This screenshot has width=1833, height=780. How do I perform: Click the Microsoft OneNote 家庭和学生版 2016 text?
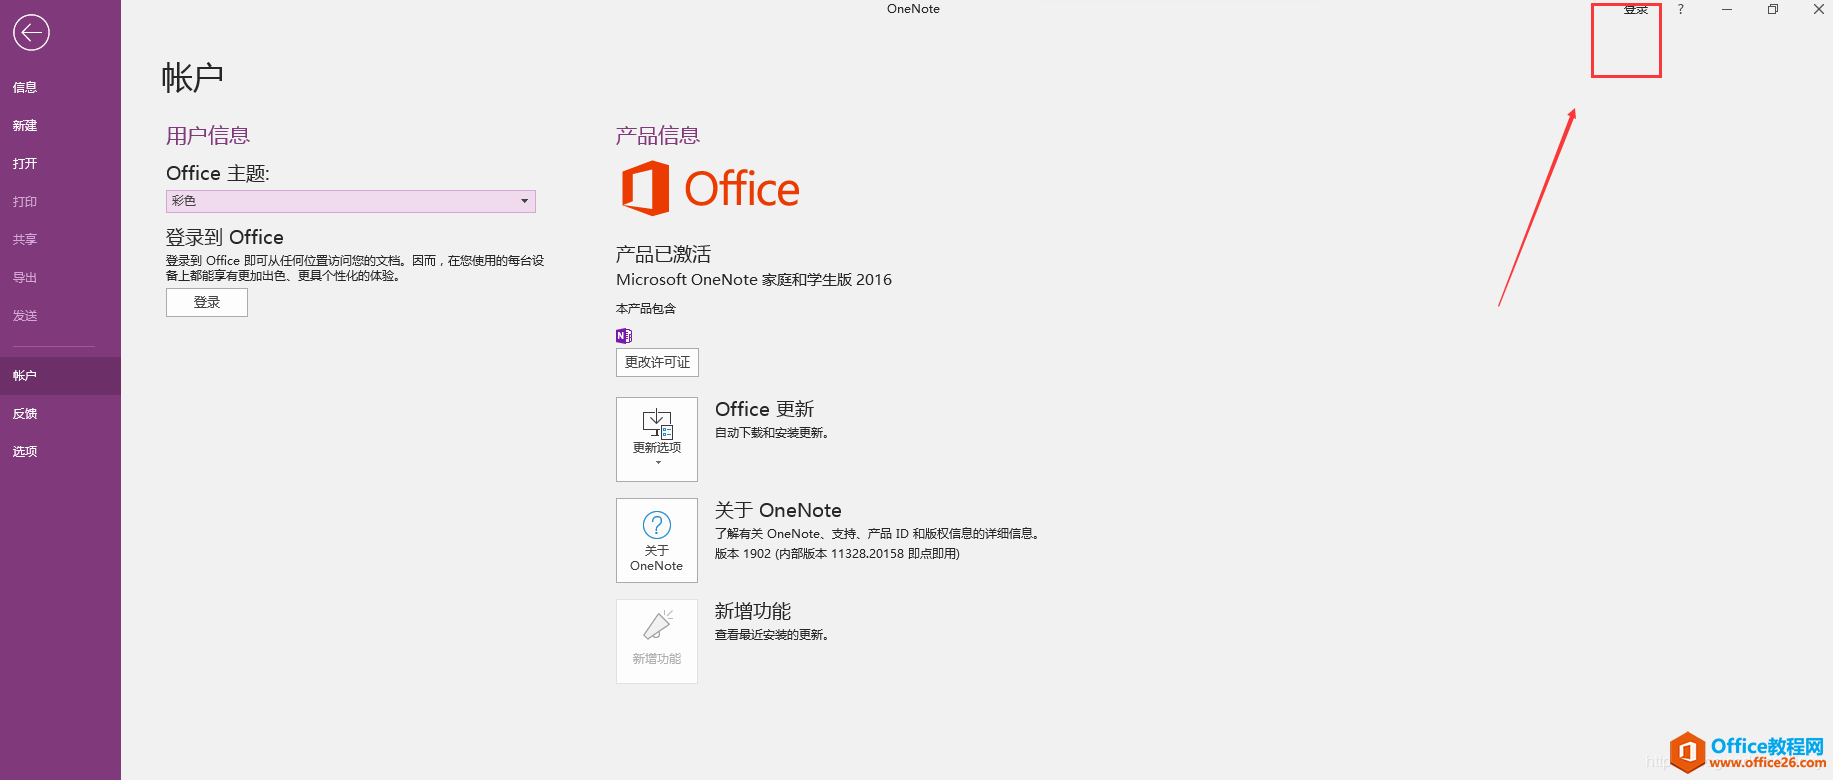point(754,280)
